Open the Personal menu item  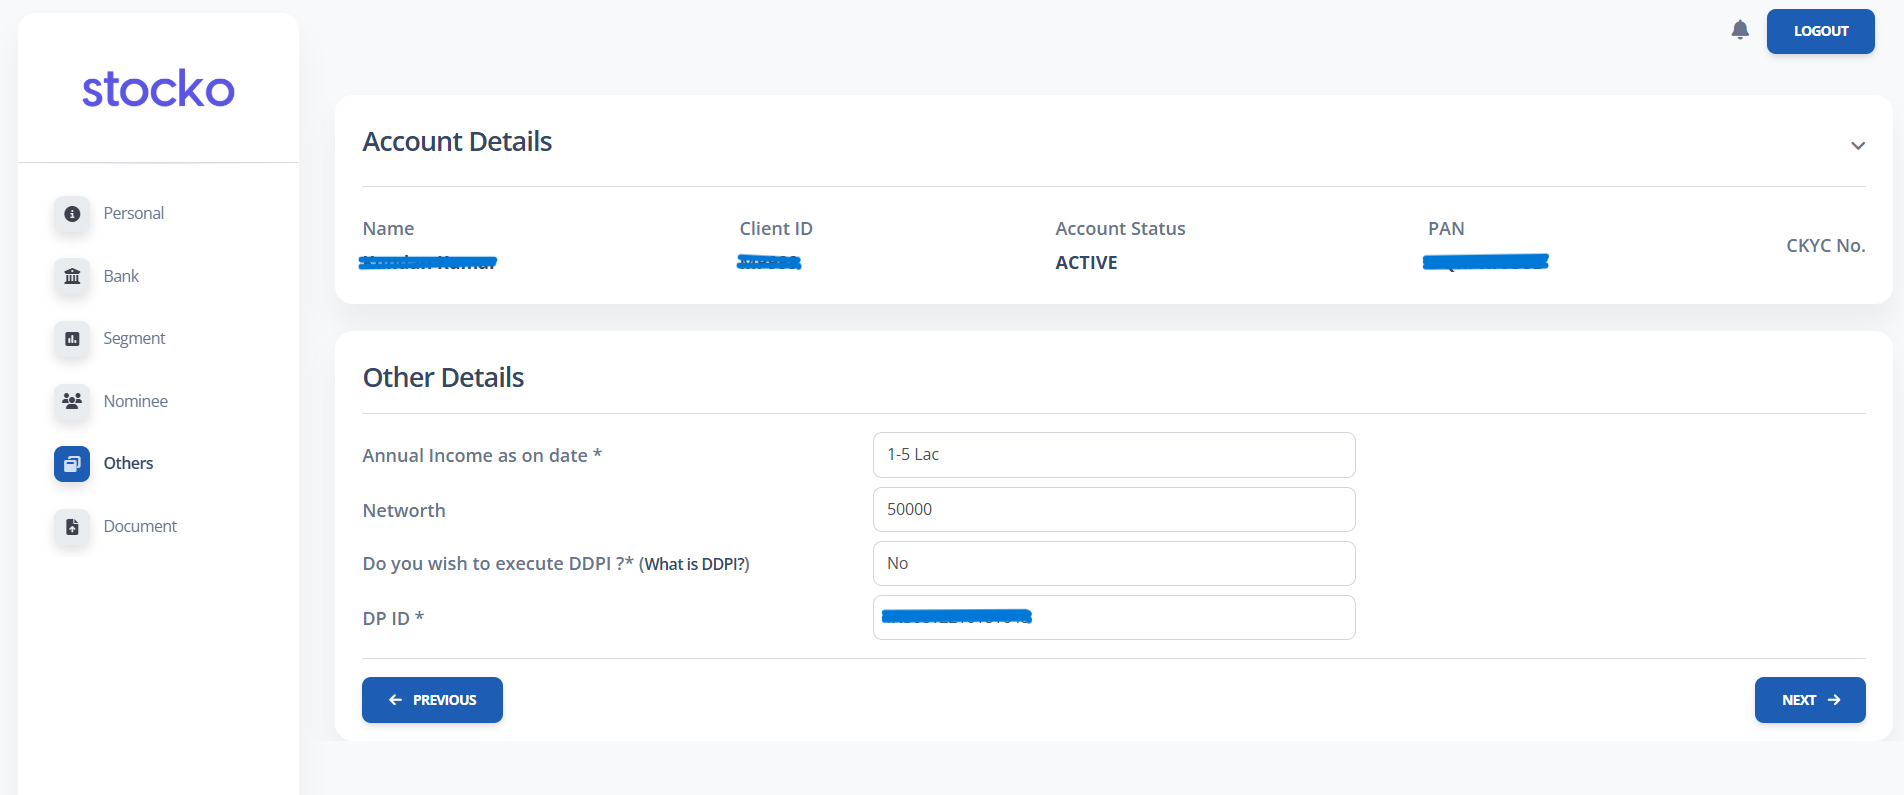coord(134,214)
